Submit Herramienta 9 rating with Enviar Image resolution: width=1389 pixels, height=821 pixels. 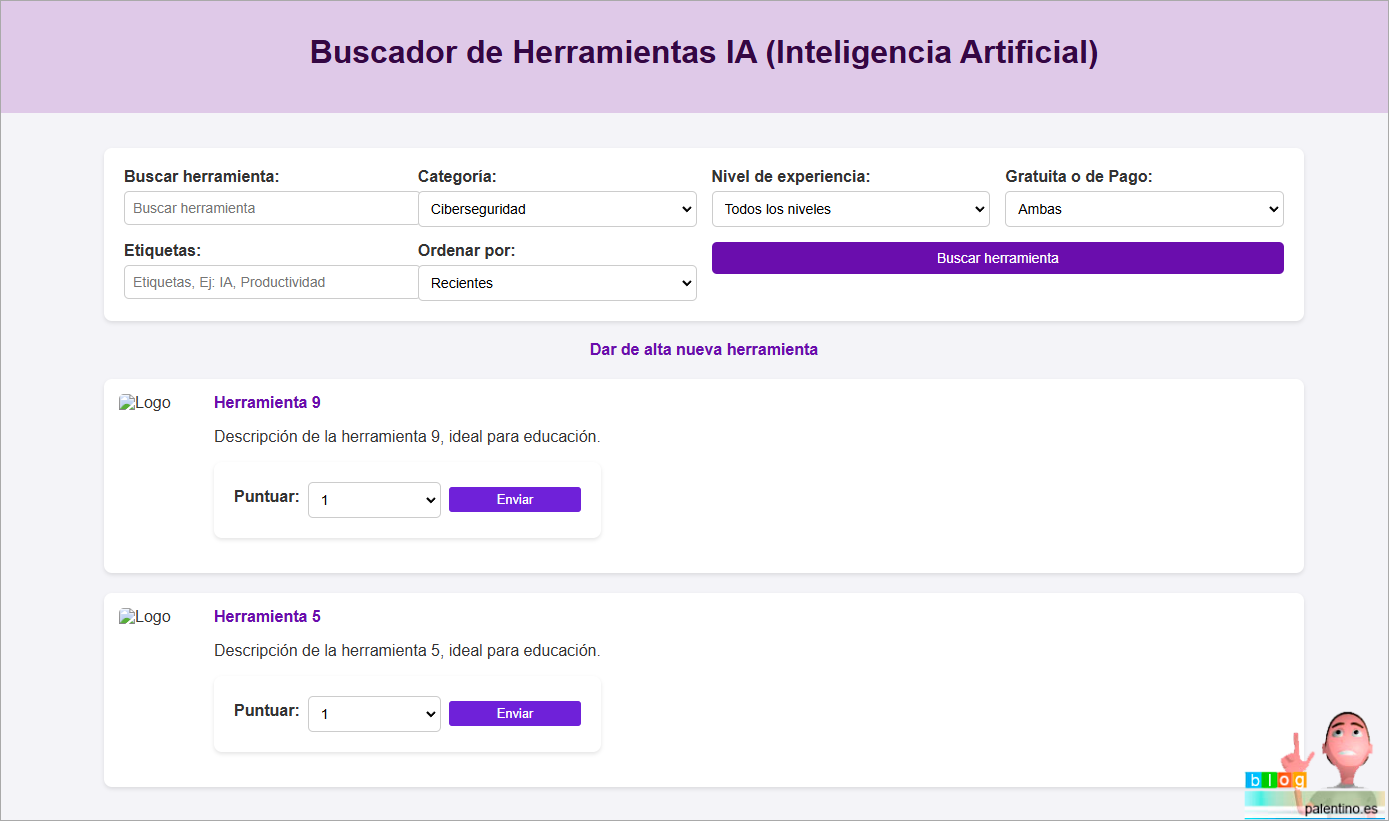515,500
